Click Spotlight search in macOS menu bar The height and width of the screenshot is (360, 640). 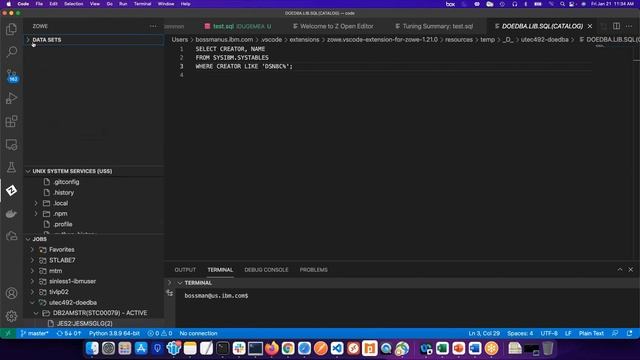coord(562,4)
